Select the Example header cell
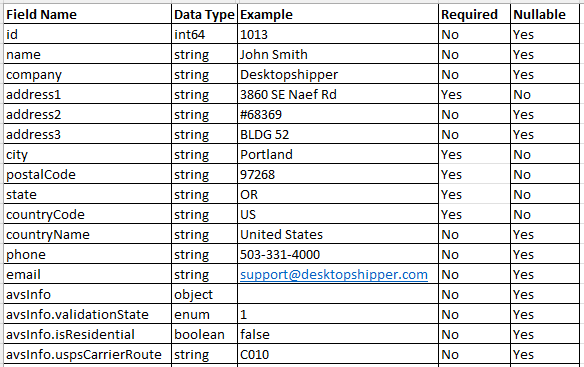Screen dimensions: 584x367 click(338, 14)
